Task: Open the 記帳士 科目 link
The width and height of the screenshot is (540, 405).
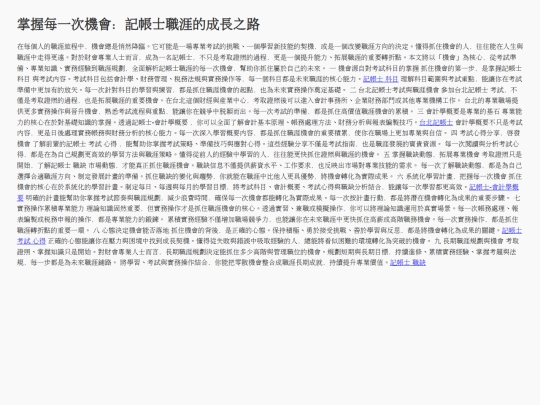Action: point(380,79)
